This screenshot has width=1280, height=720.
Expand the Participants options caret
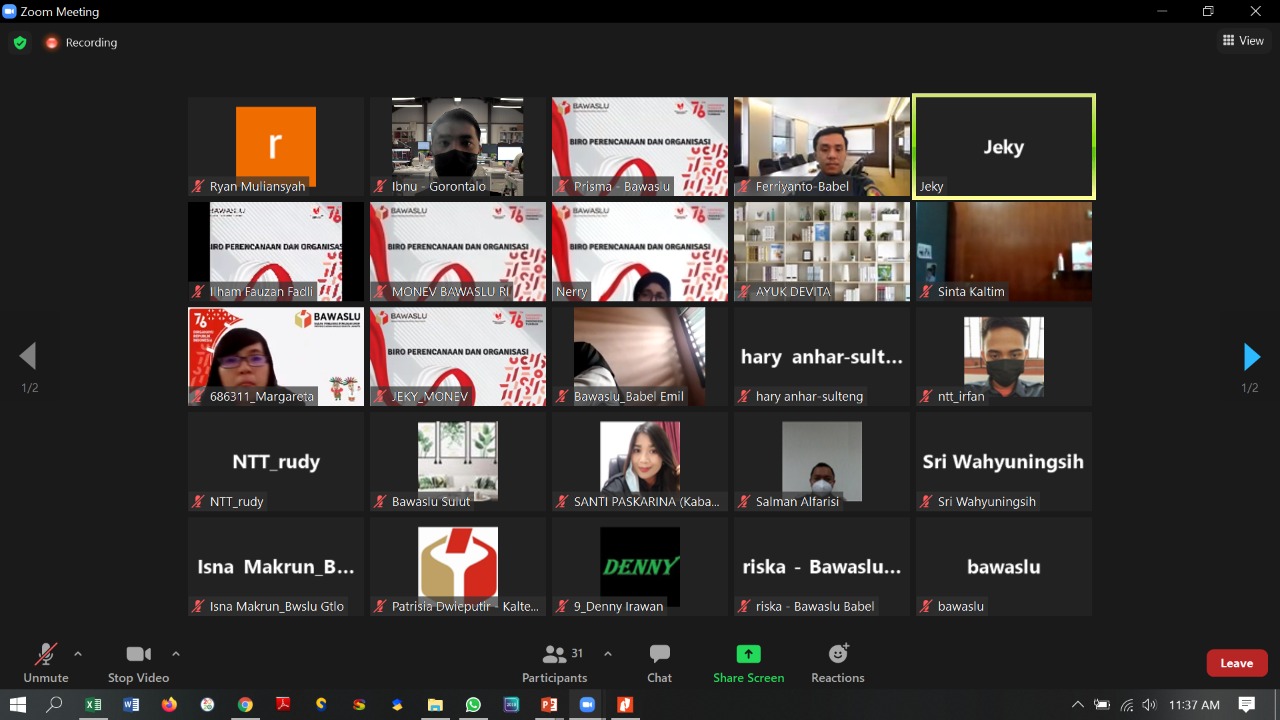[607, 654]
